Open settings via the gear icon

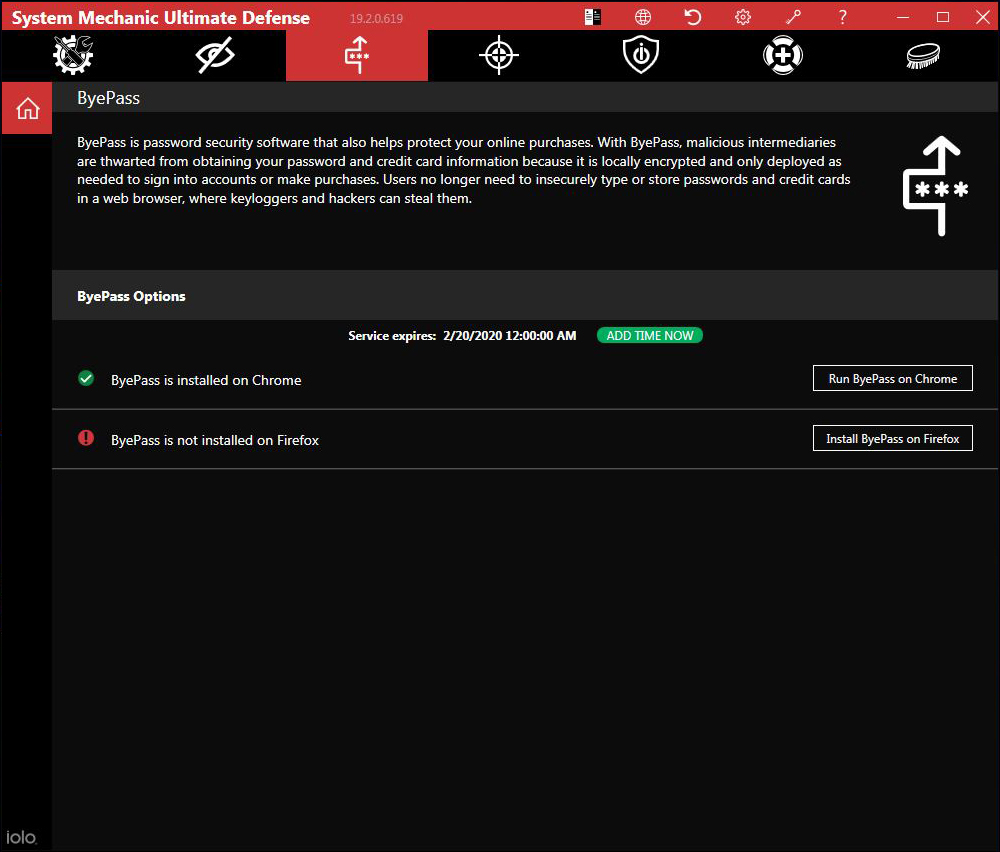point(743,17)
